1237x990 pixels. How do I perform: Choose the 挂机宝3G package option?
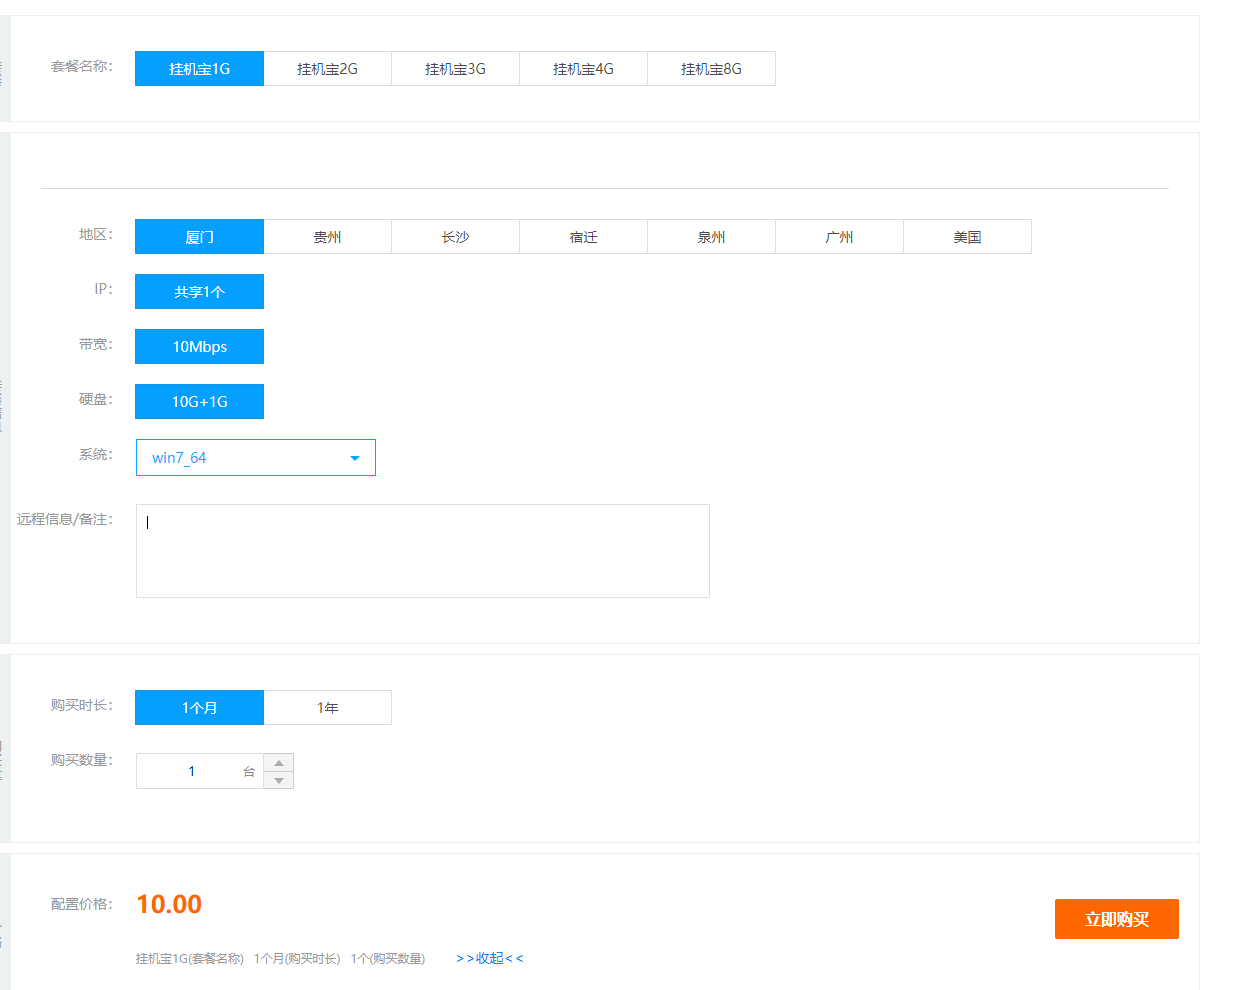(455, 69)
